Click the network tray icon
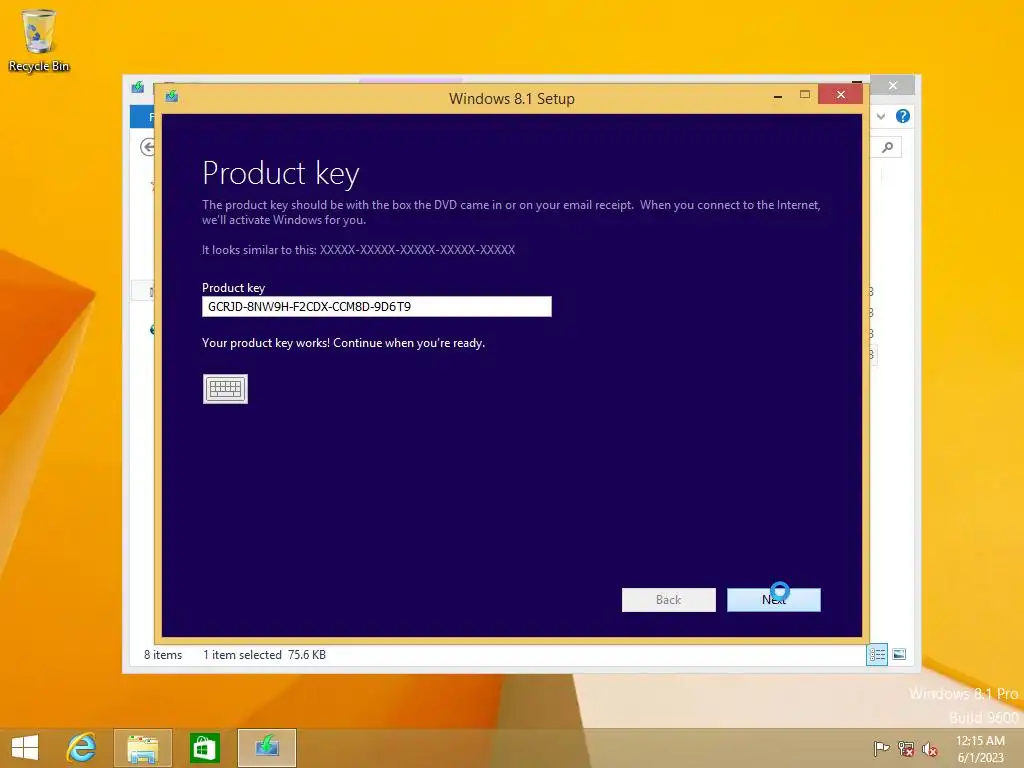 (905, 748)
